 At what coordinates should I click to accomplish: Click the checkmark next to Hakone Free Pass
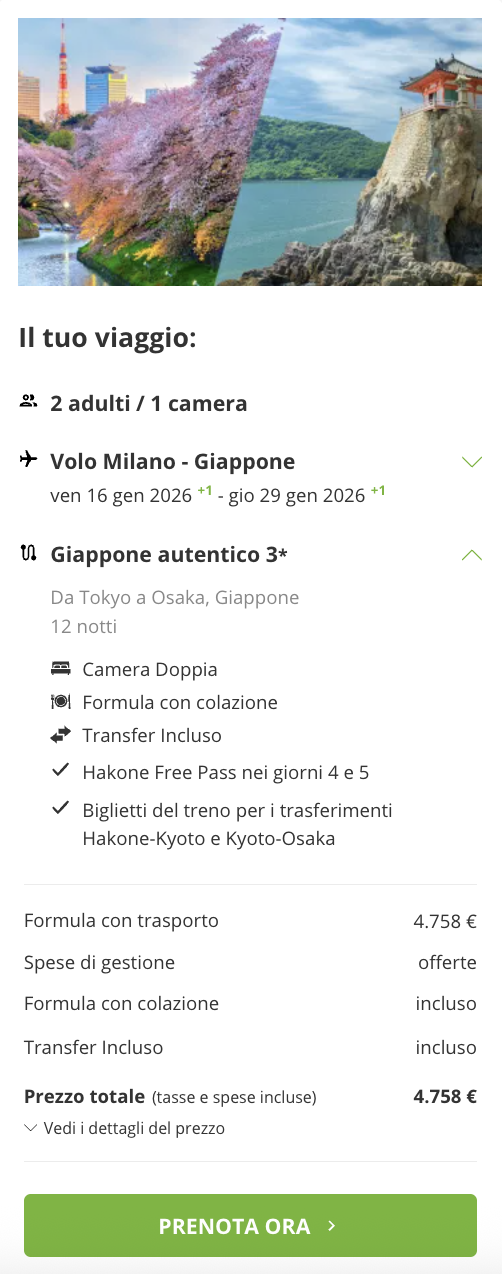61,770
